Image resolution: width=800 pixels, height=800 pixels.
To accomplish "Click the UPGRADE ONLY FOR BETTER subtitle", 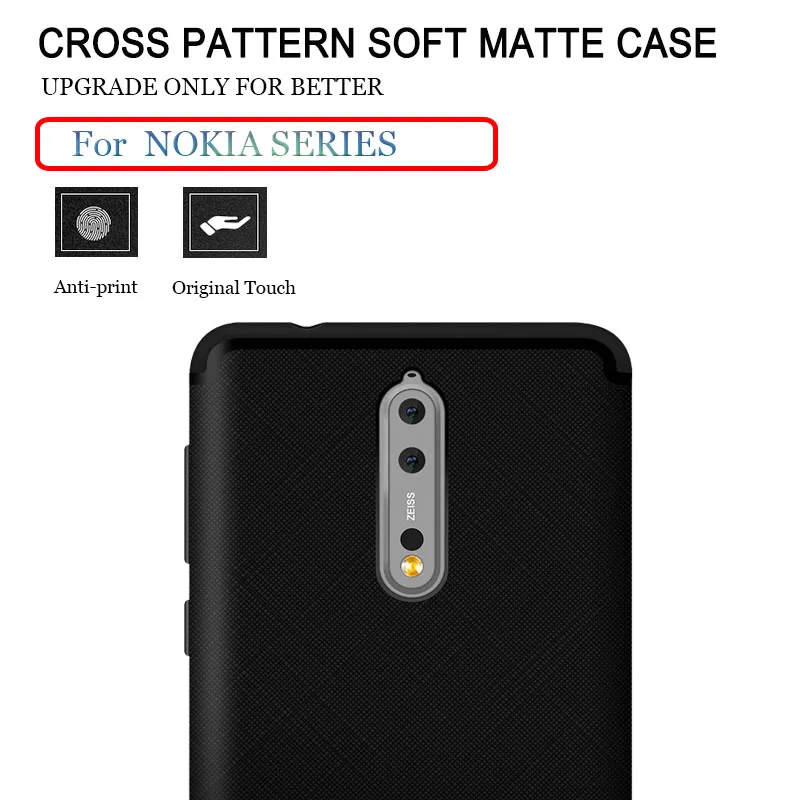I will point(212,87).
